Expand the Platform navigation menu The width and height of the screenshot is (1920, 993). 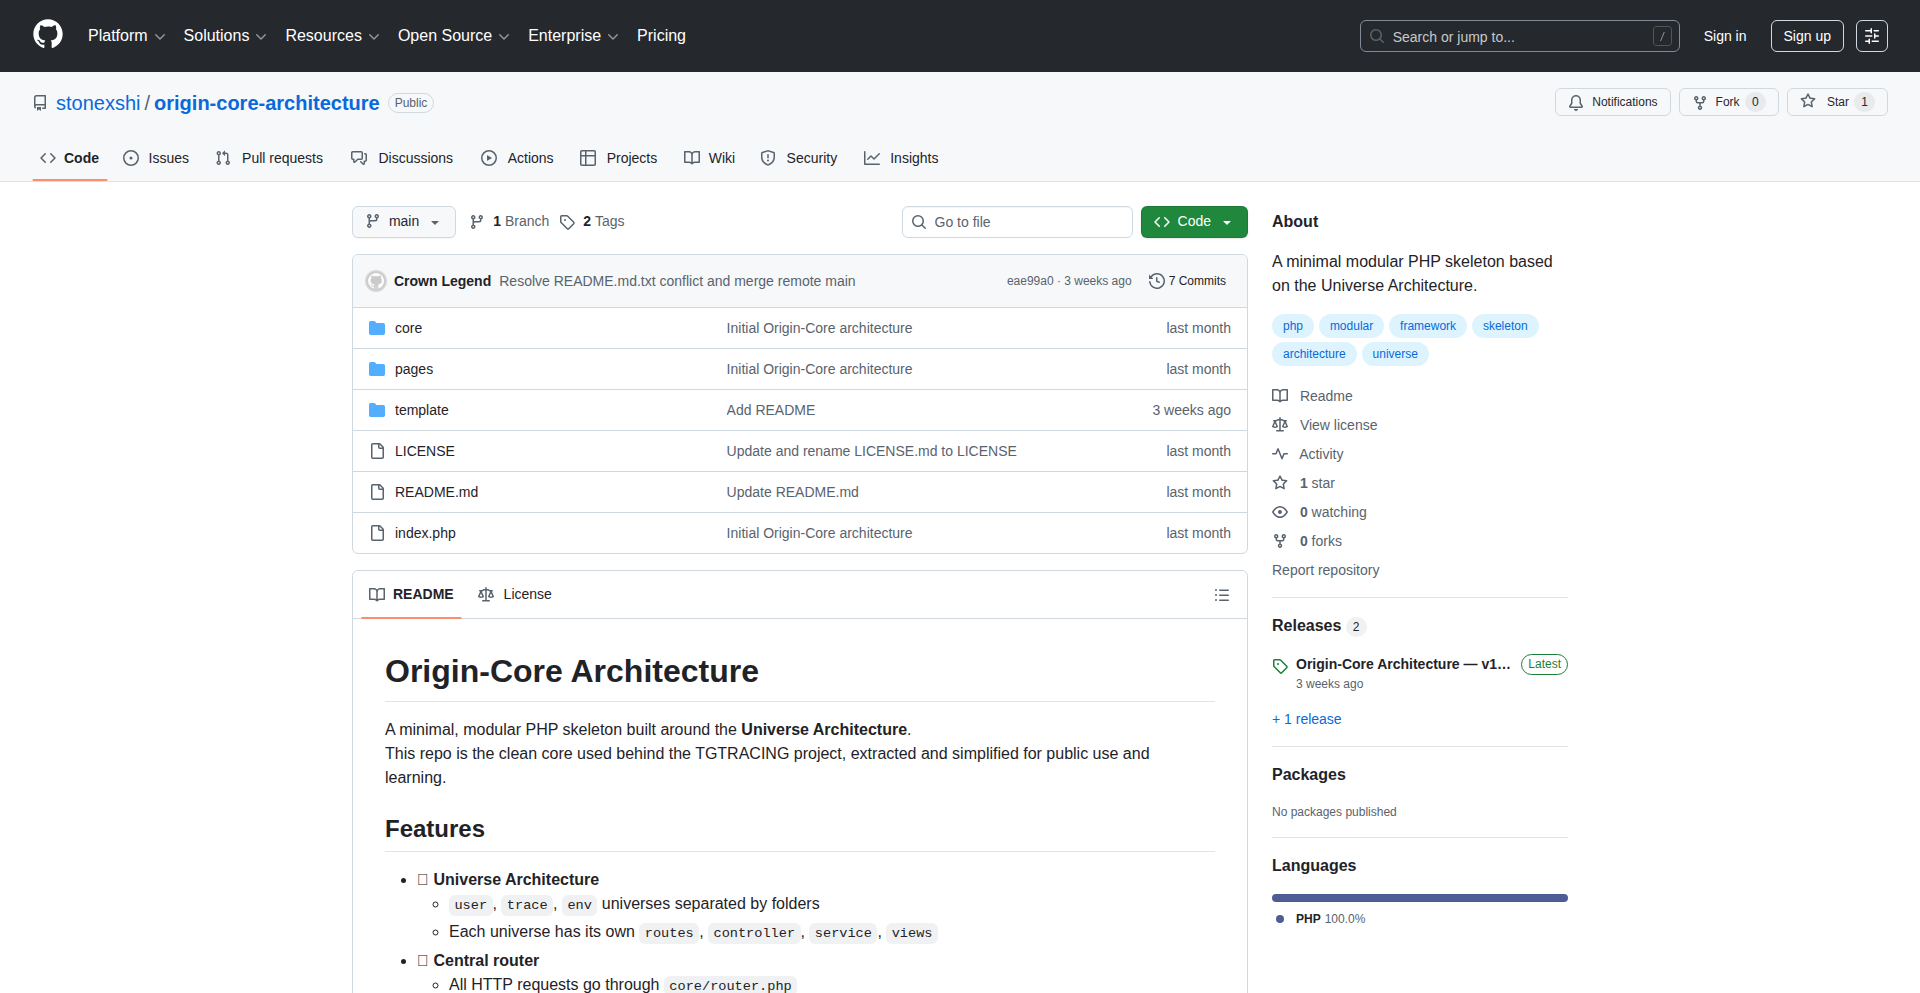(126, 36)
